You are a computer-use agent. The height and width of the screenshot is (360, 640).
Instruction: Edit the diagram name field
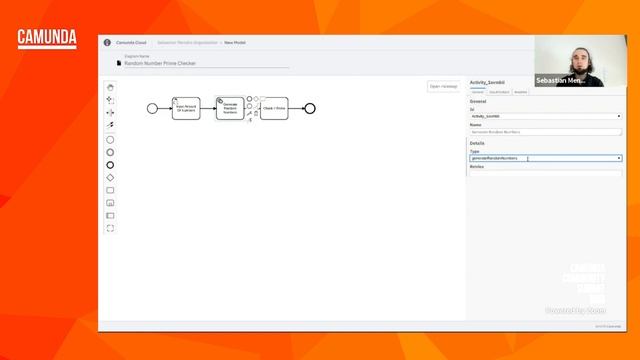(206, 63)
